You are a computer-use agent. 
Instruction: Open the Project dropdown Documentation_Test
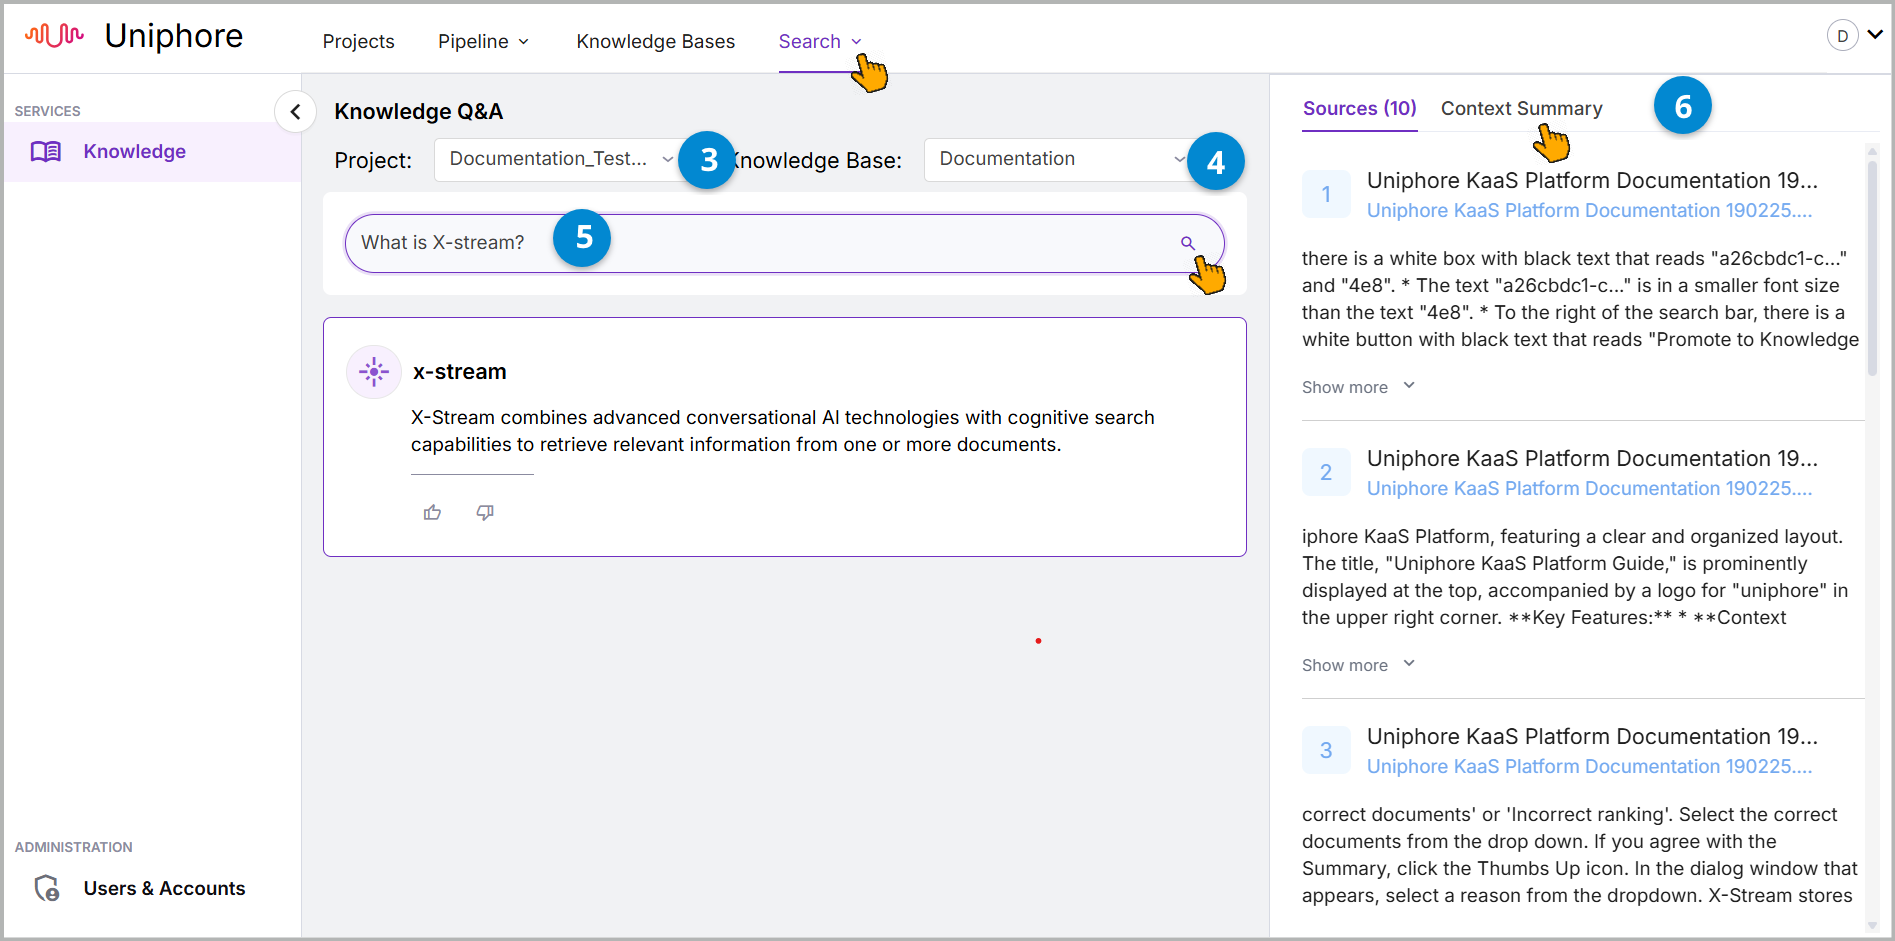(561, 159)
